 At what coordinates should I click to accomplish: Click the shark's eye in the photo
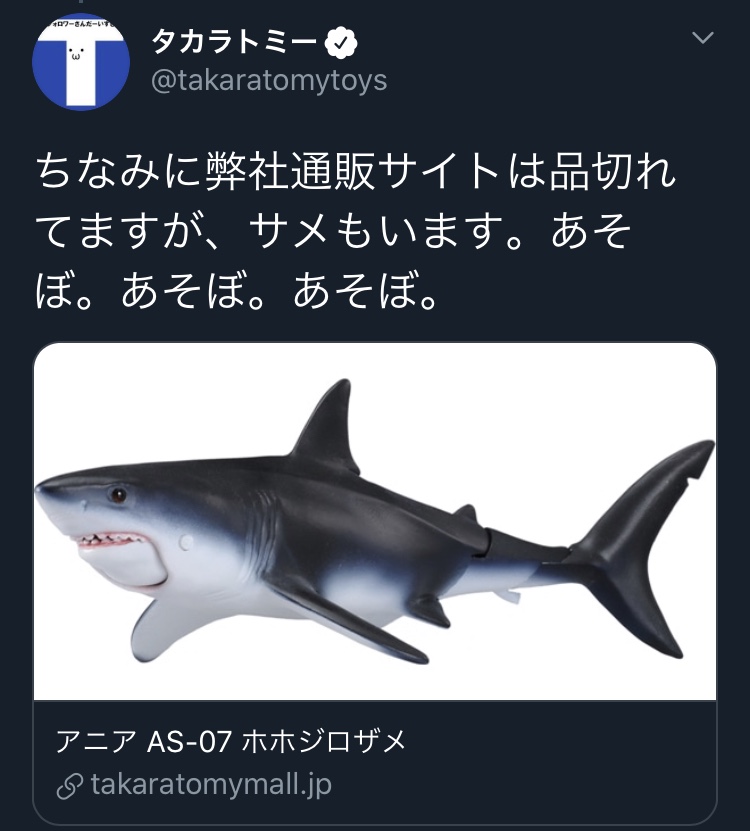(x=119, y=494)
